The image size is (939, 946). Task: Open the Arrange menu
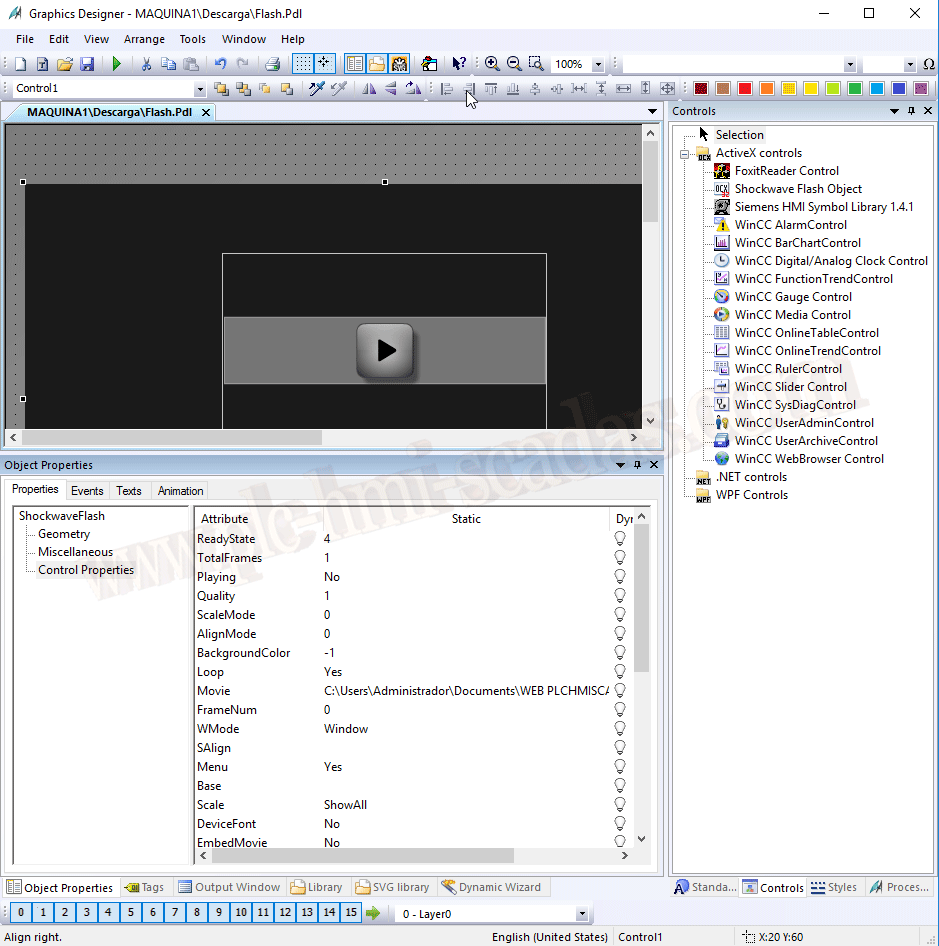(144, 39)
